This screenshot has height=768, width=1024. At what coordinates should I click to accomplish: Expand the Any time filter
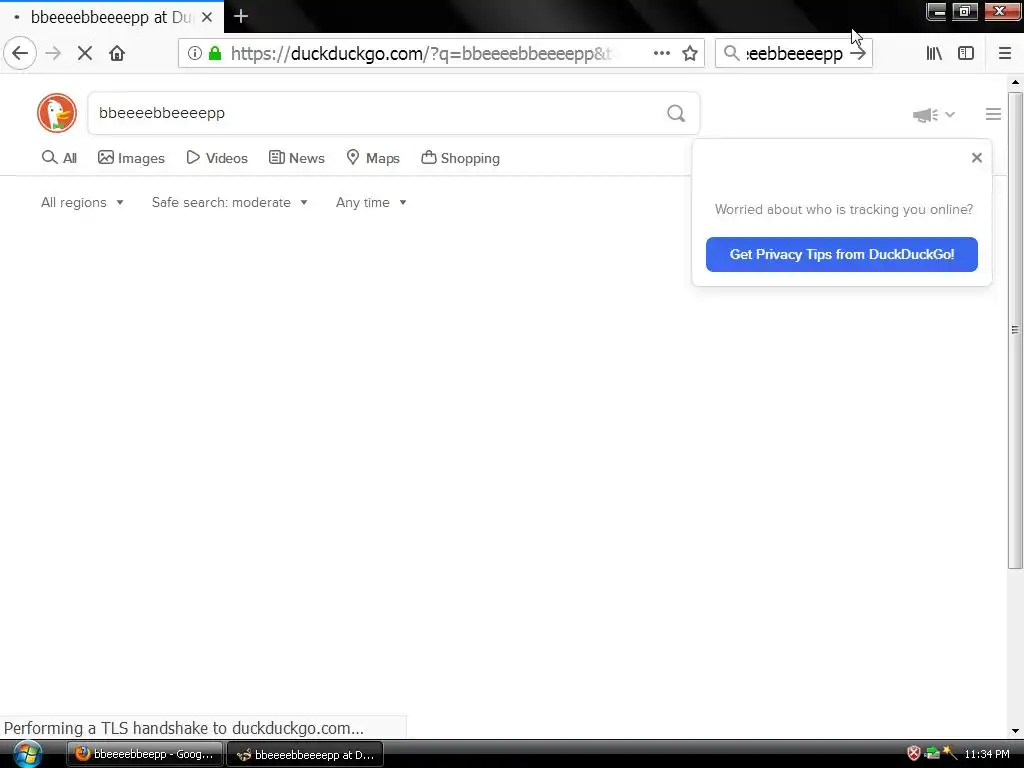(x=371, y=202)
